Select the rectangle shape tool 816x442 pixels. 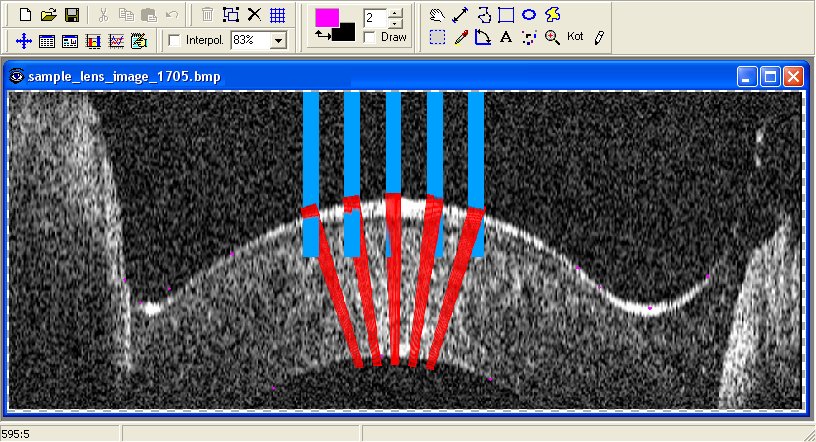[x=506, y=15]
